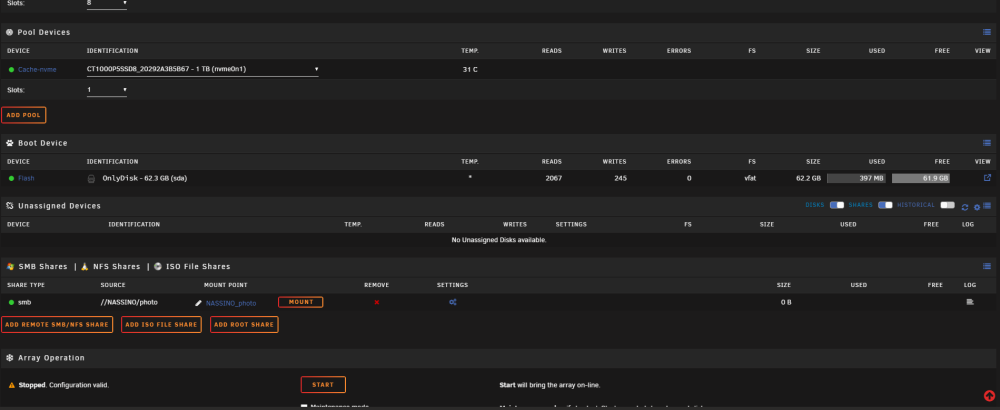Click the Pool Devices section title
Viewport: 1000px width, 410px height.
44,32
